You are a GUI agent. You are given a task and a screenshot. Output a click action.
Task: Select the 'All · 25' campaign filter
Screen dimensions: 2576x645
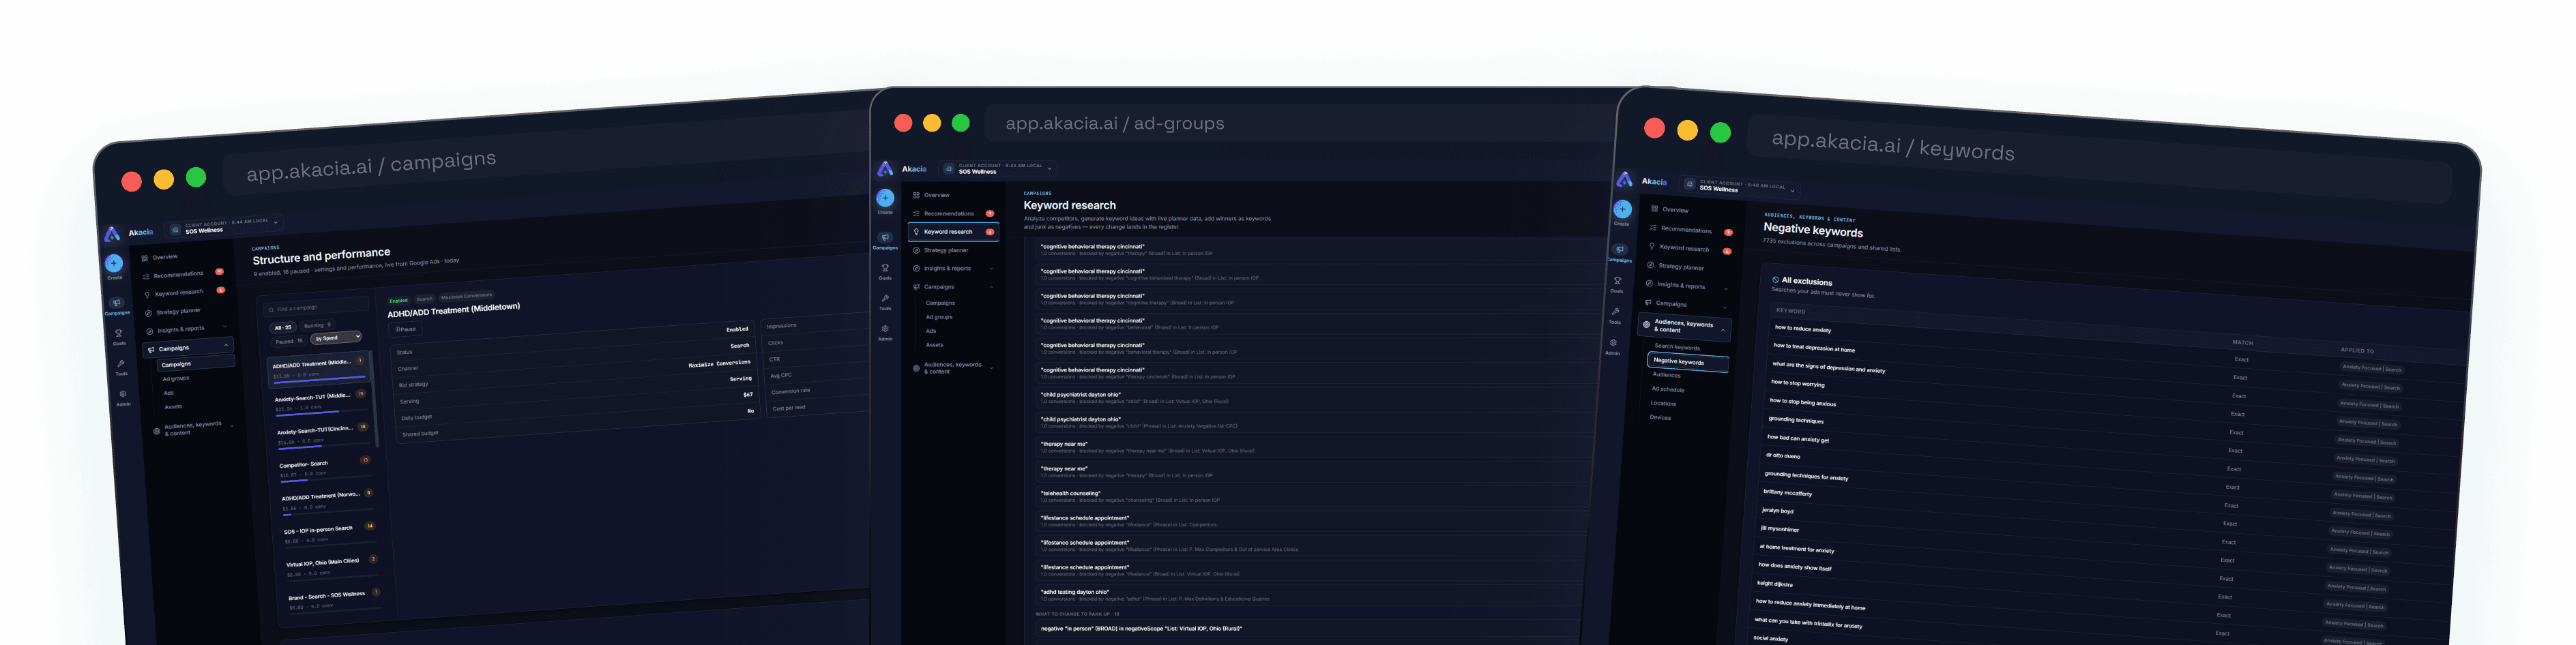283,327
